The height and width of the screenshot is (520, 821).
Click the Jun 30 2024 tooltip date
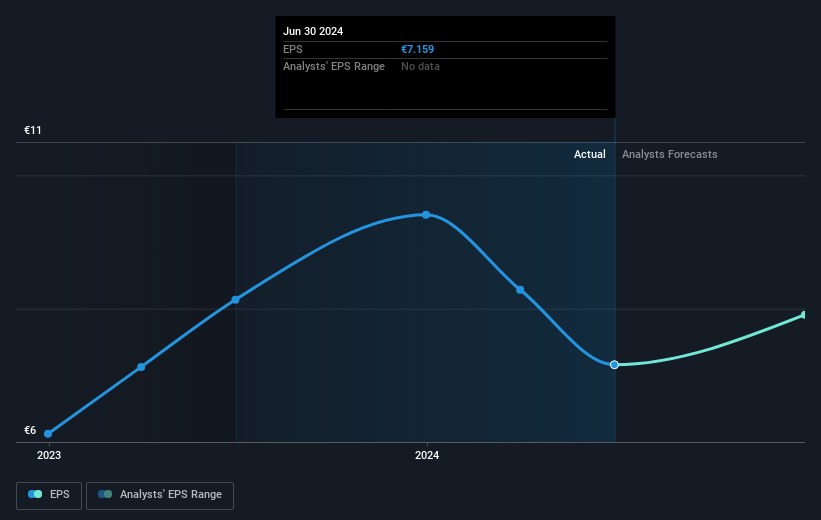pyautogui.click(x=313, y=31)
